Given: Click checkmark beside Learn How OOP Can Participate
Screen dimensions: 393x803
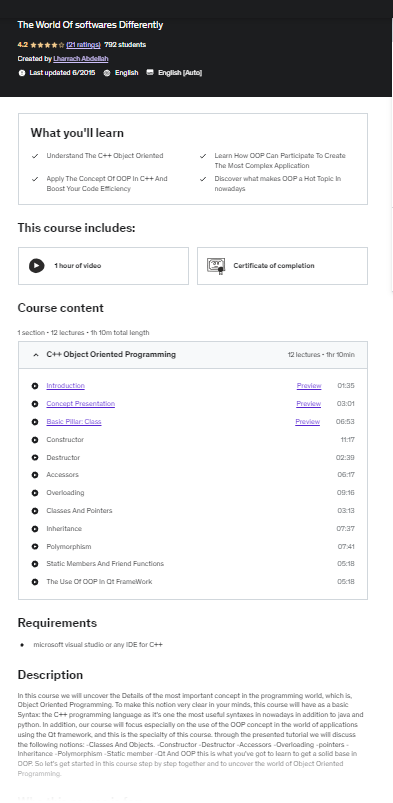Looking at the screenshot, I should [203, 156].
